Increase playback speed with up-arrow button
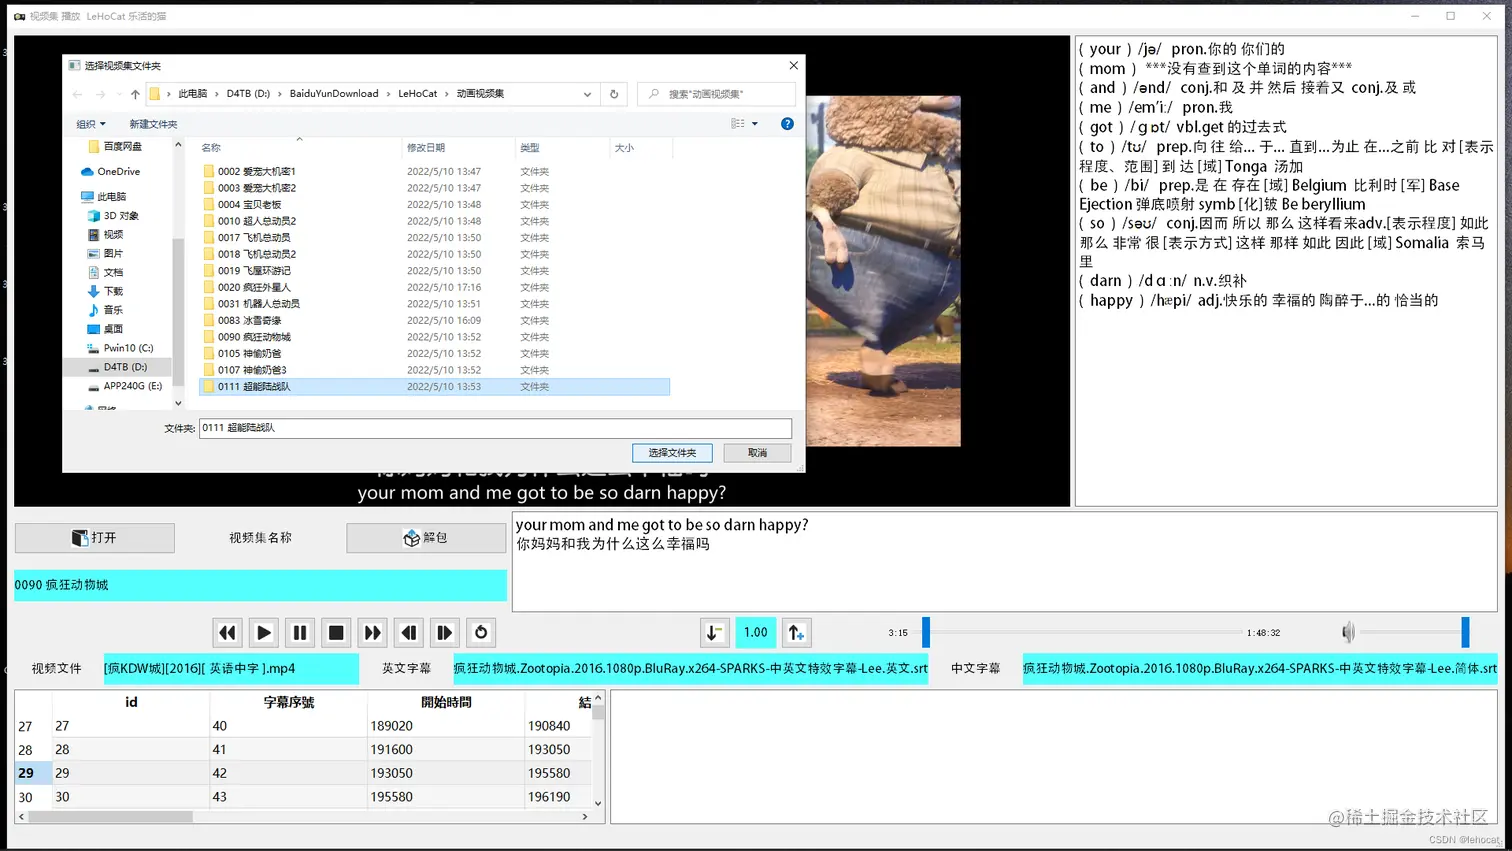The image size is (1512, 851). point(796,632)
